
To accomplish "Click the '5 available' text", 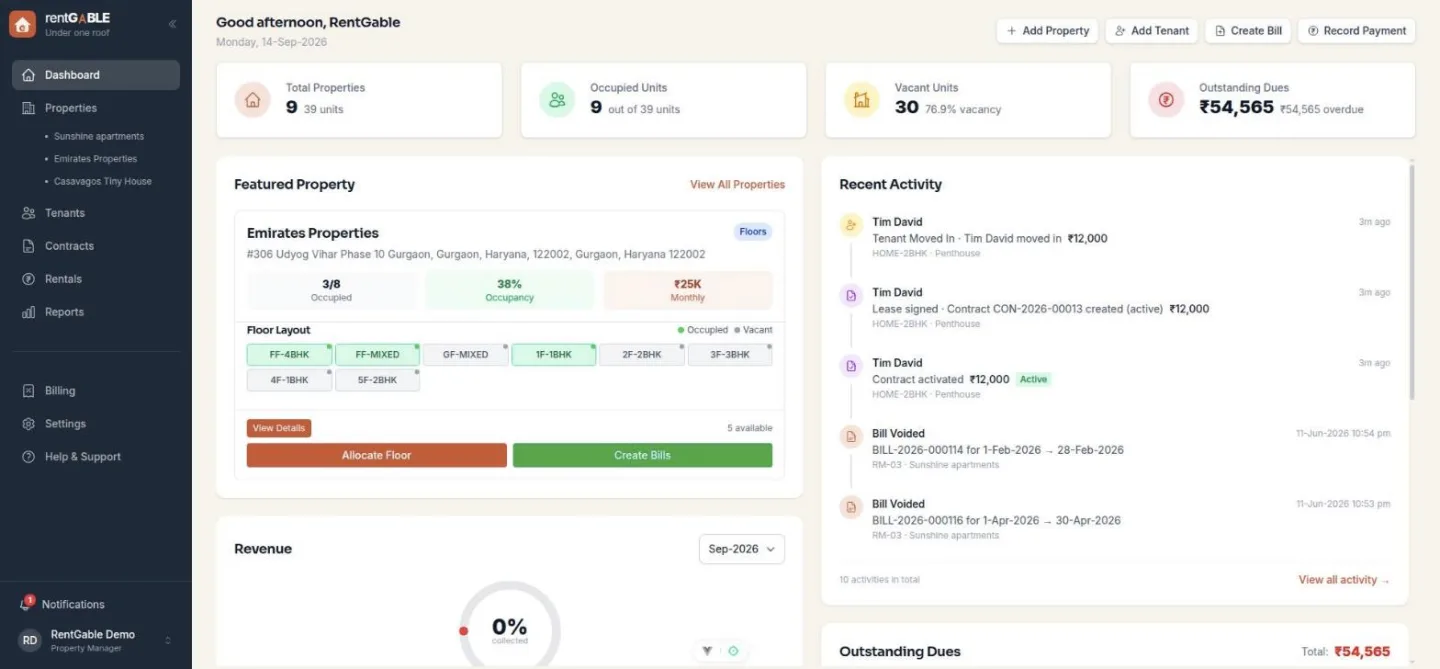I will point(750,428).
